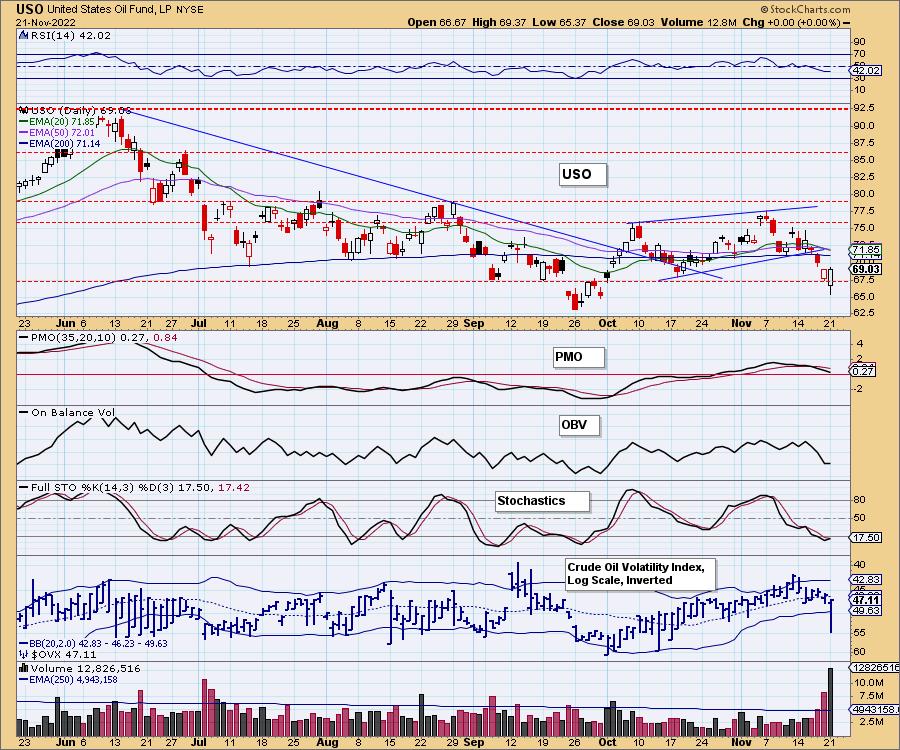Click the 69.03 current price tag
The width and height of the screenshot is (900, 750).
pos(866,269)
